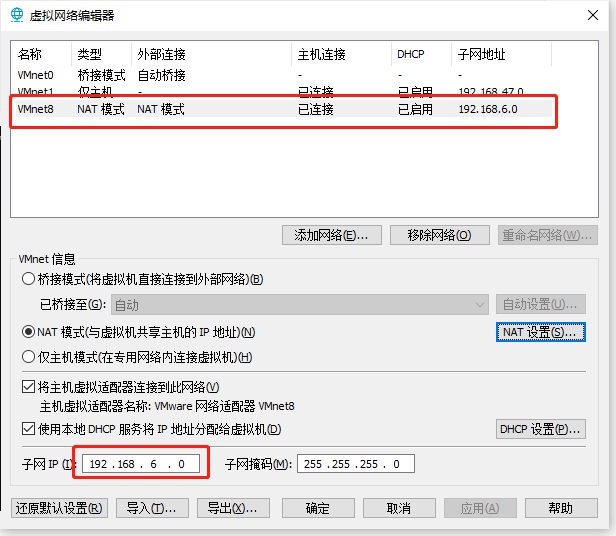
Task: Click 自动桥接 cell in VMnet0 row
Action: pos(161,75)
